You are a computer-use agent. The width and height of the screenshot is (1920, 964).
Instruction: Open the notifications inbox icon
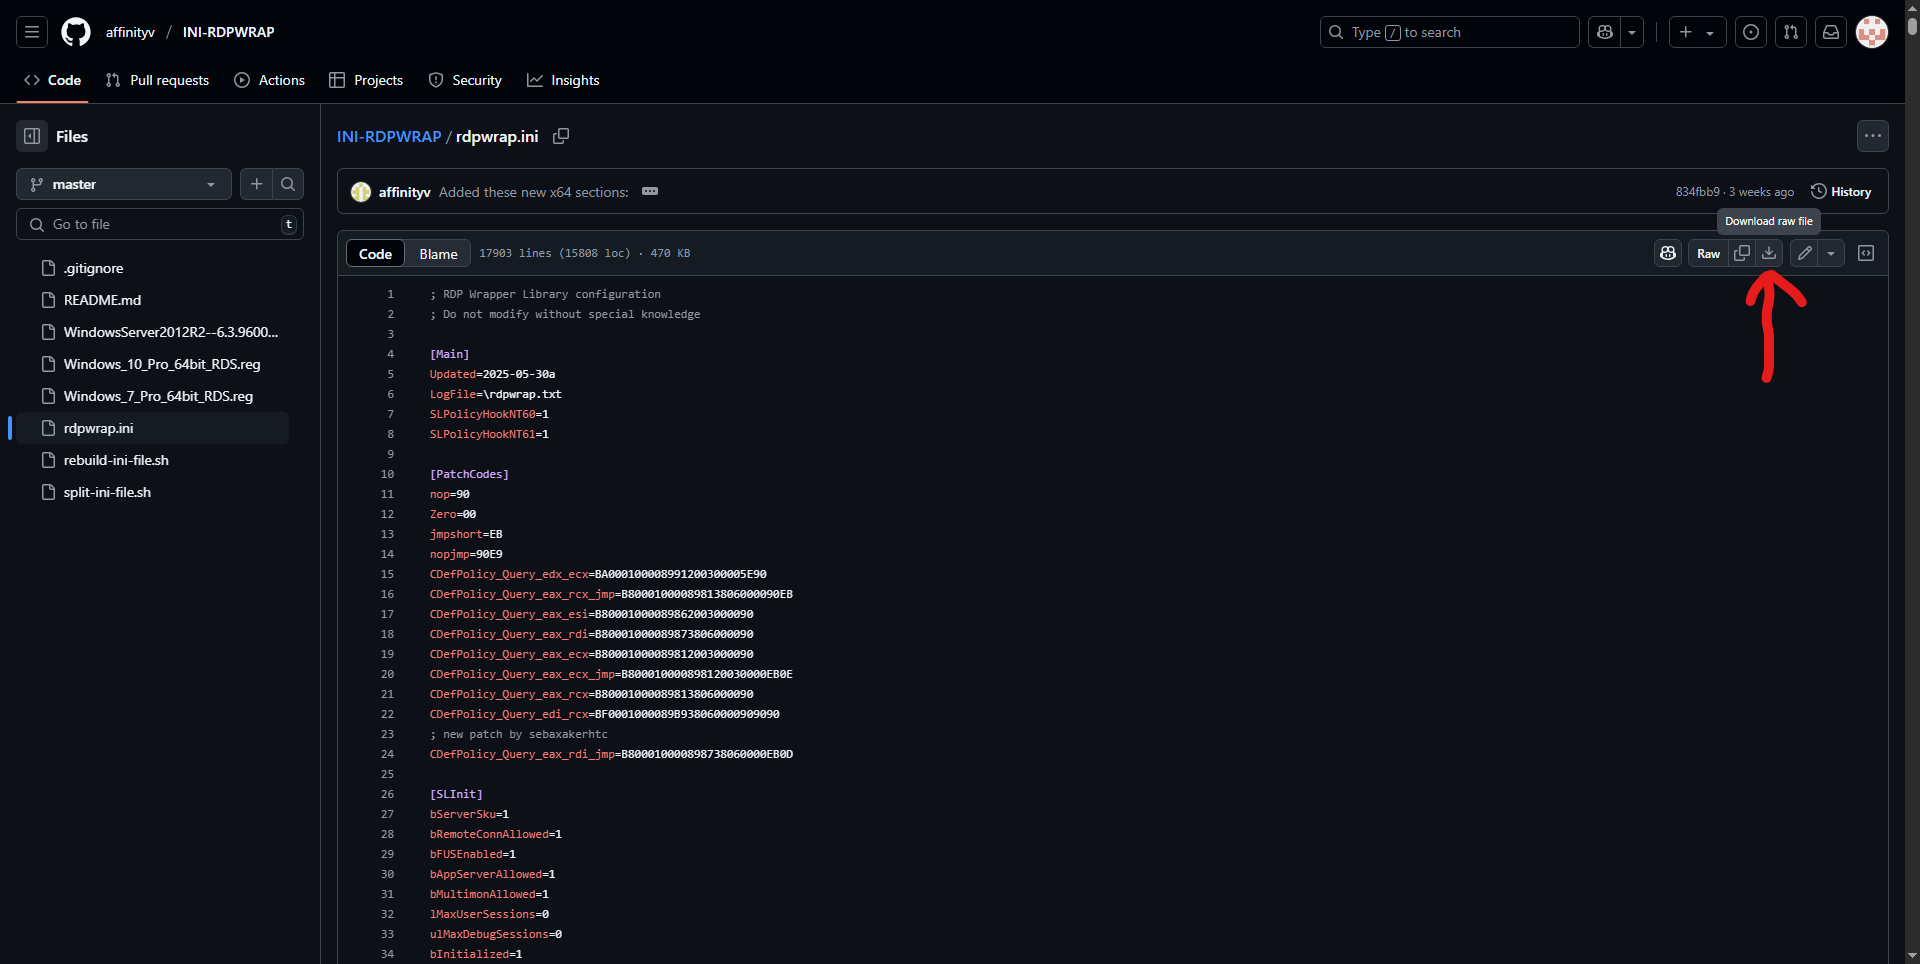[x=1831, y=32]
